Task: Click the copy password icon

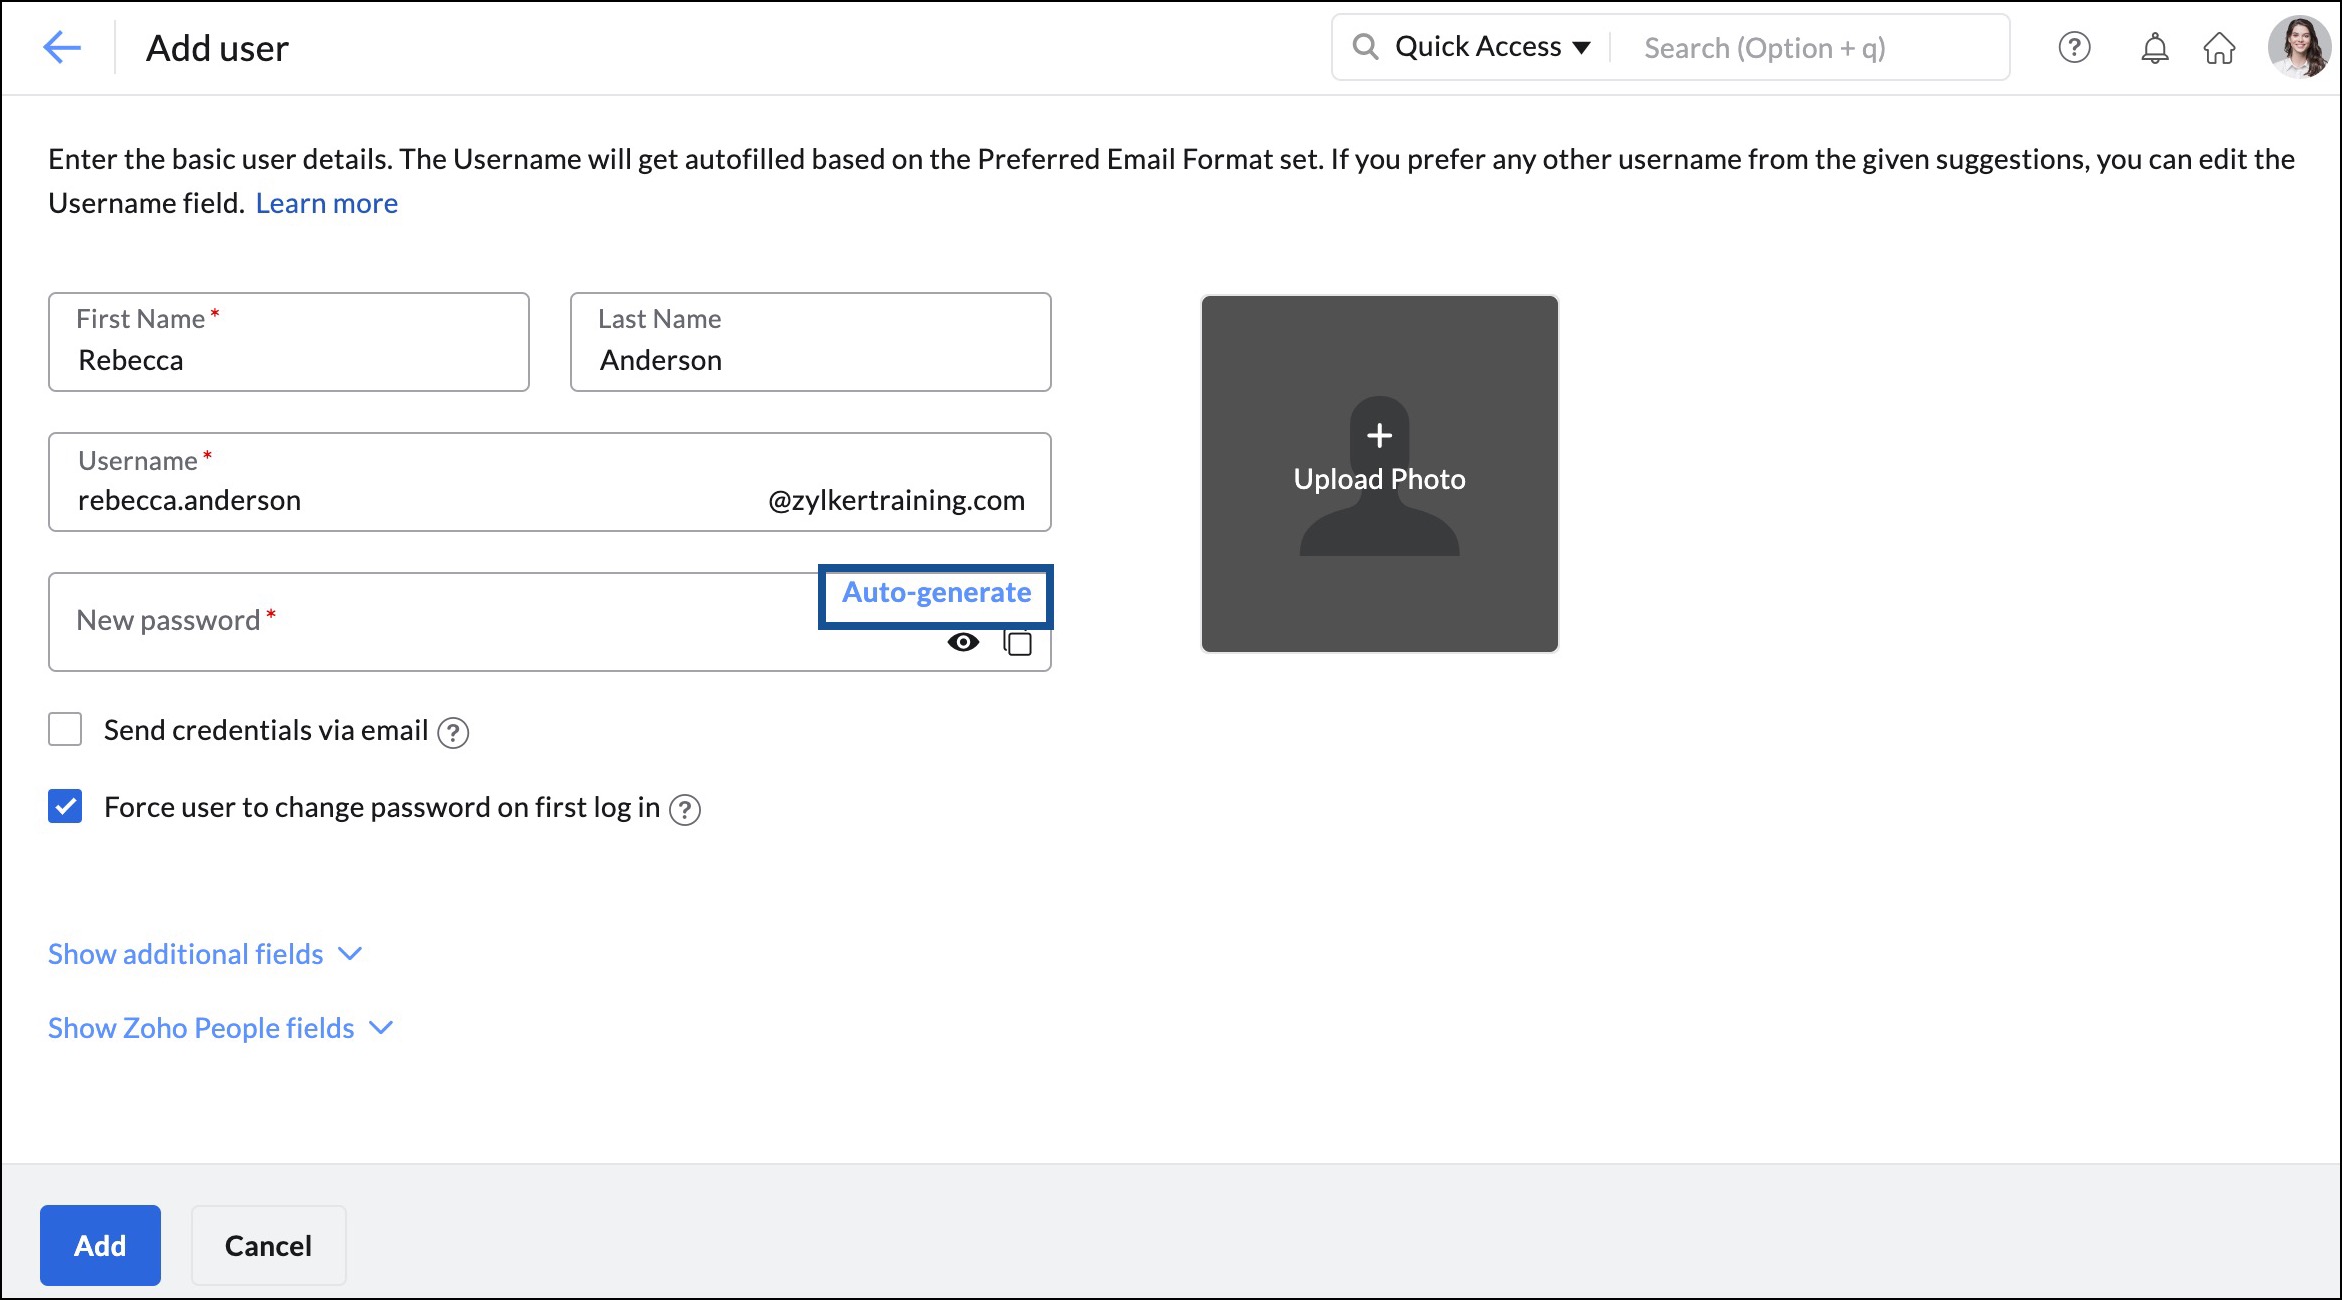Action: pos(1017,644)
